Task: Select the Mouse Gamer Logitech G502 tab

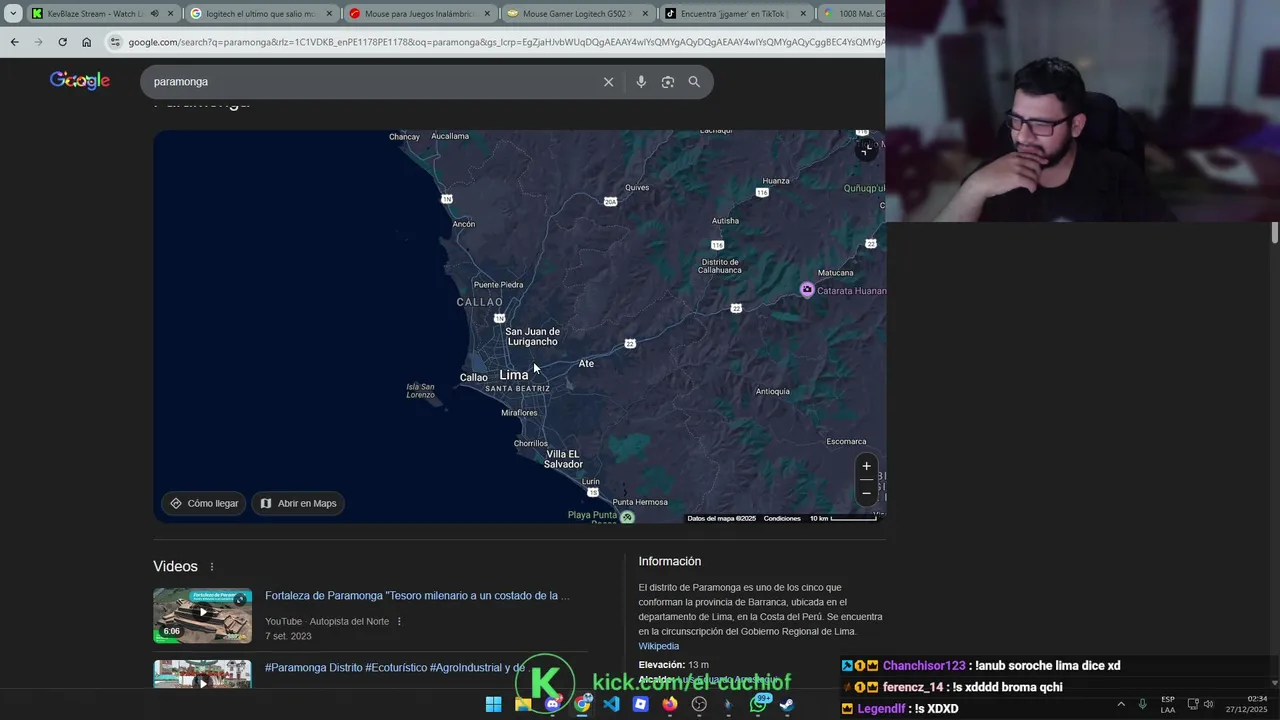Action: coord(578,14)
